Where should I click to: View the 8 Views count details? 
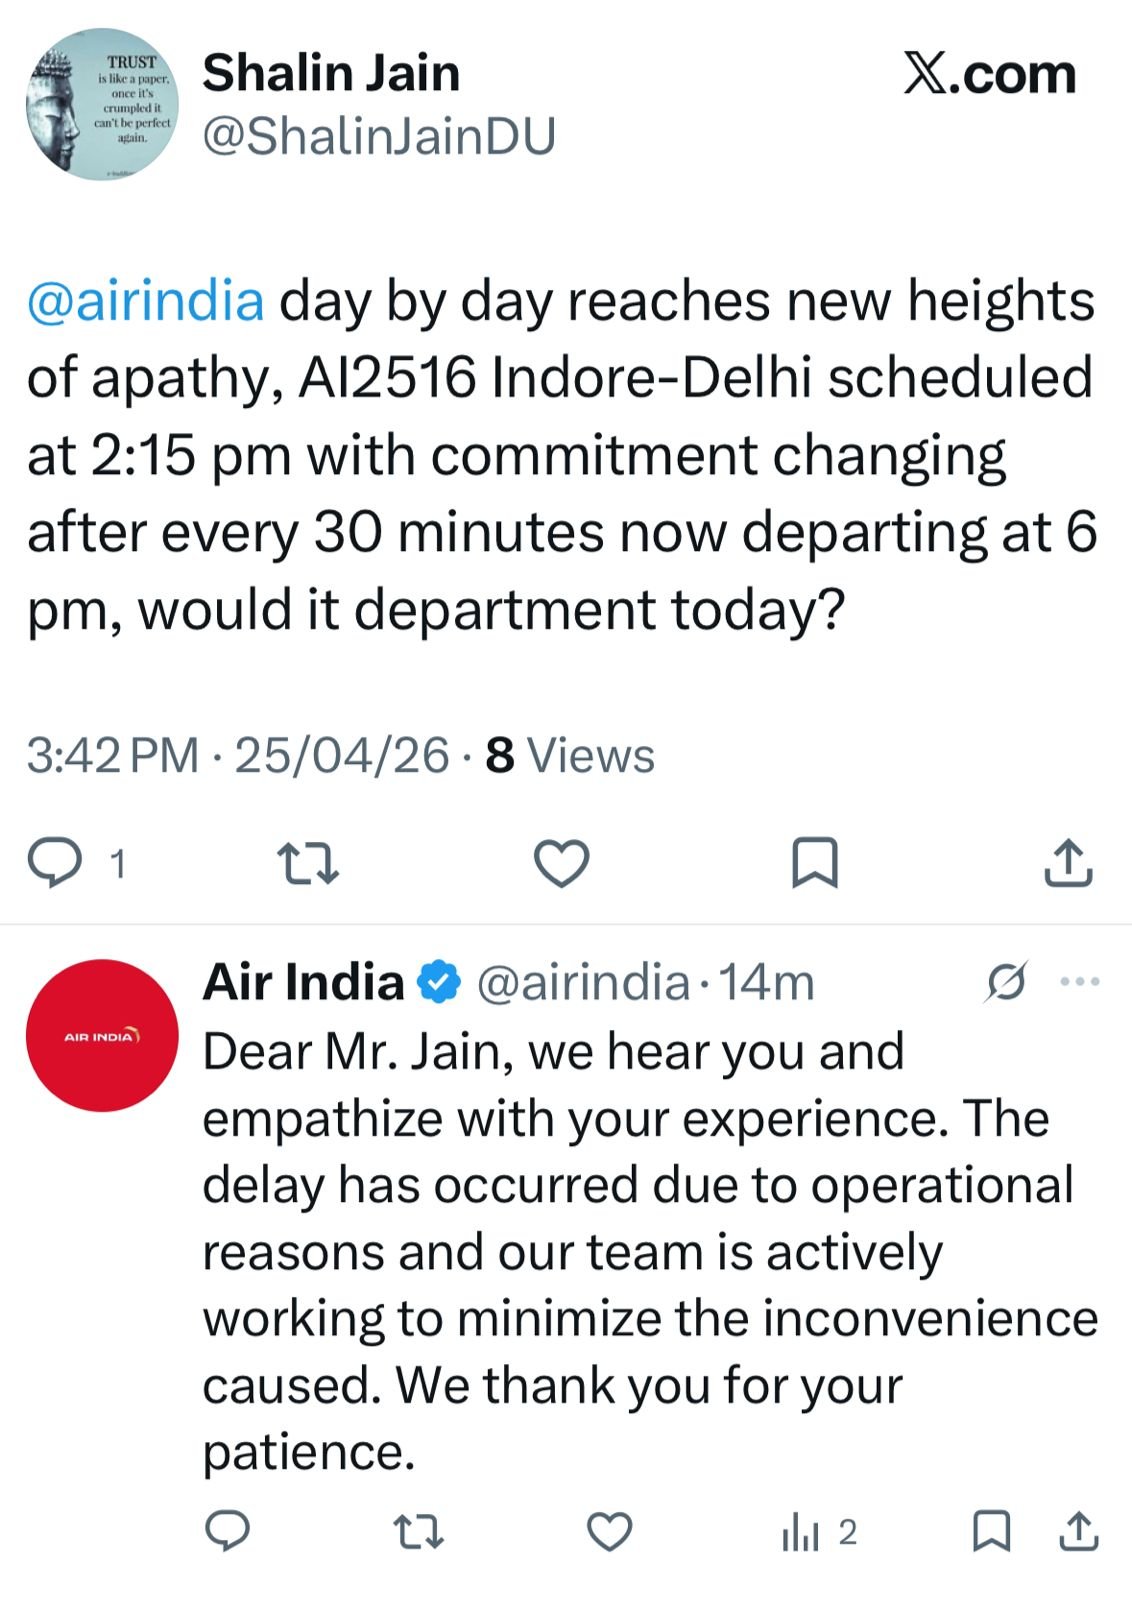(x=570, y=756)
